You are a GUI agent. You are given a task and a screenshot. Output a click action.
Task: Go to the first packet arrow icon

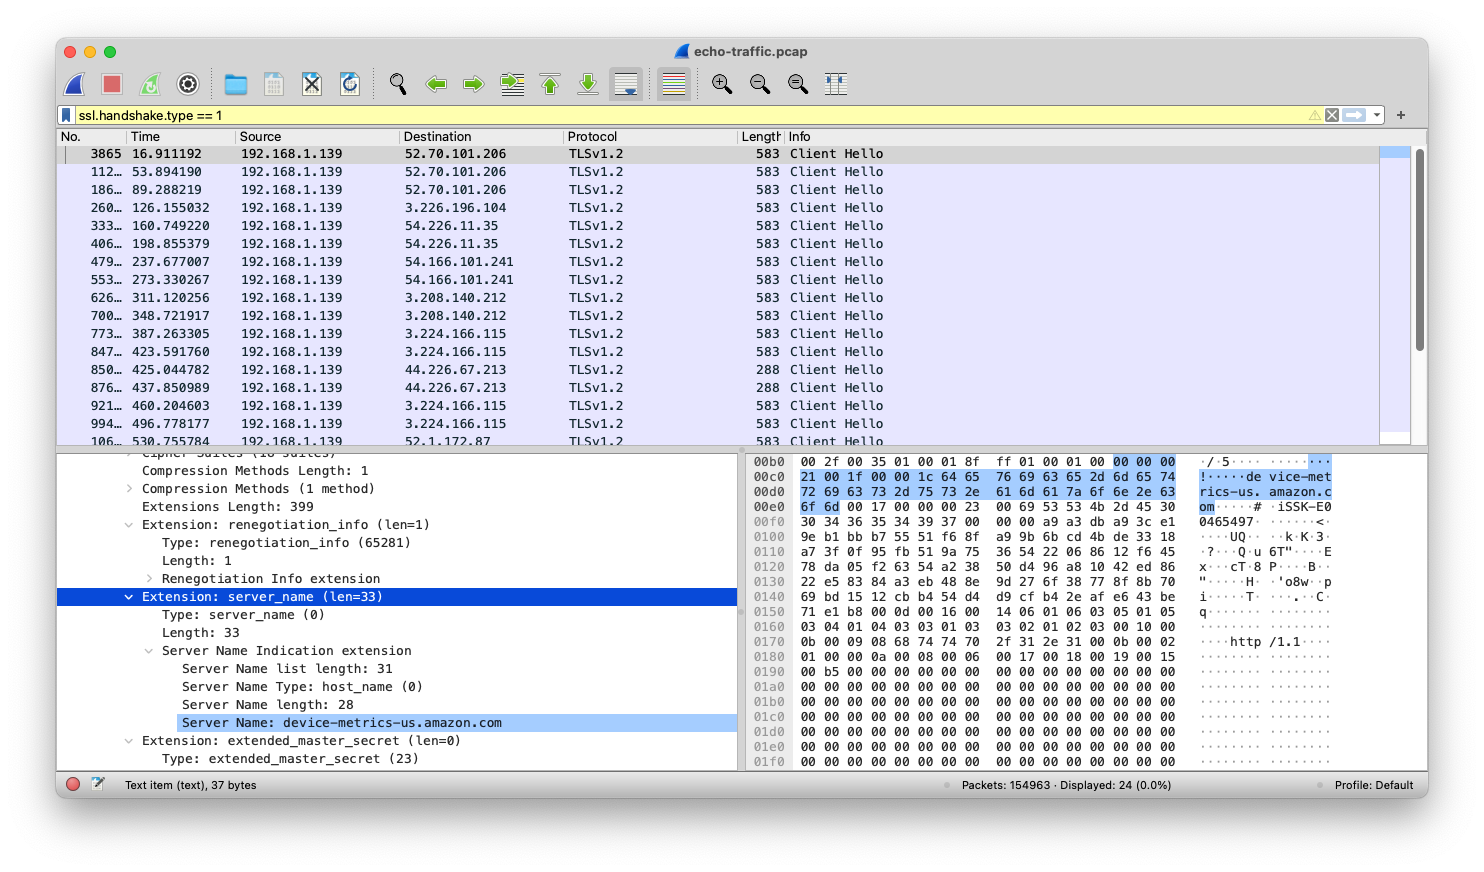coord(550,85)
